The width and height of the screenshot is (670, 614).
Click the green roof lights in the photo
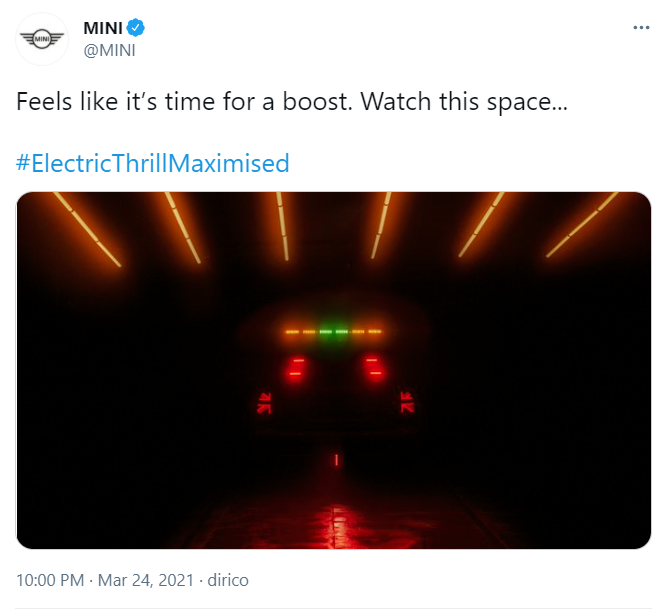[x=334, y=332]
